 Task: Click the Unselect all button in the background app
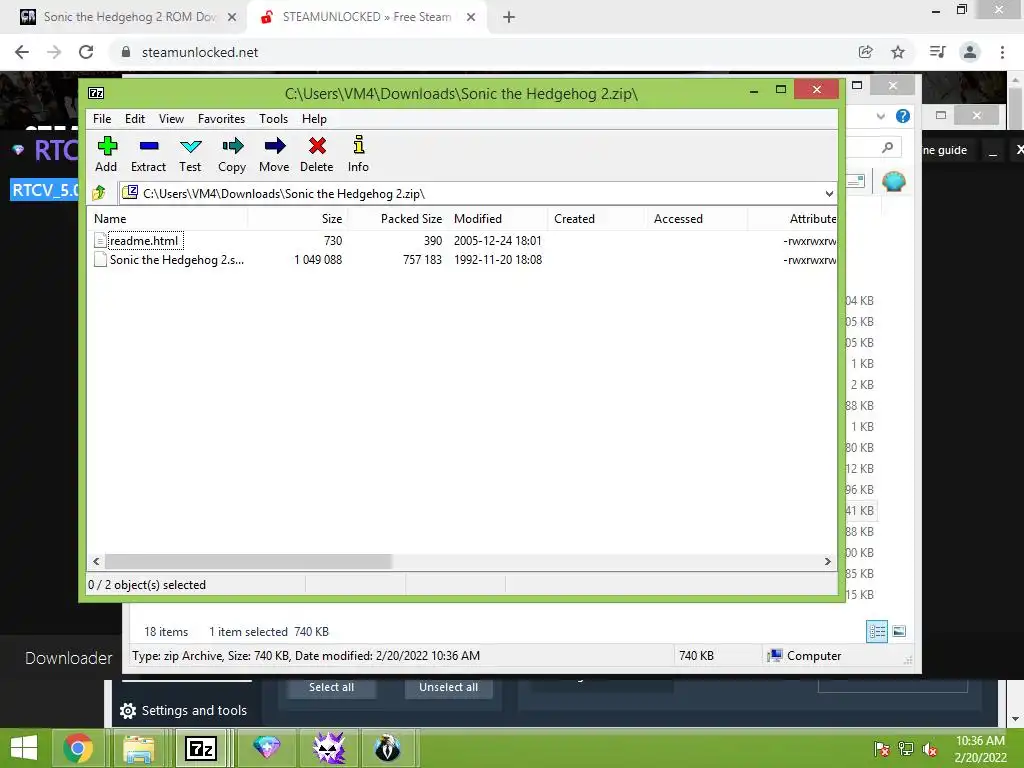pos(449,687)
